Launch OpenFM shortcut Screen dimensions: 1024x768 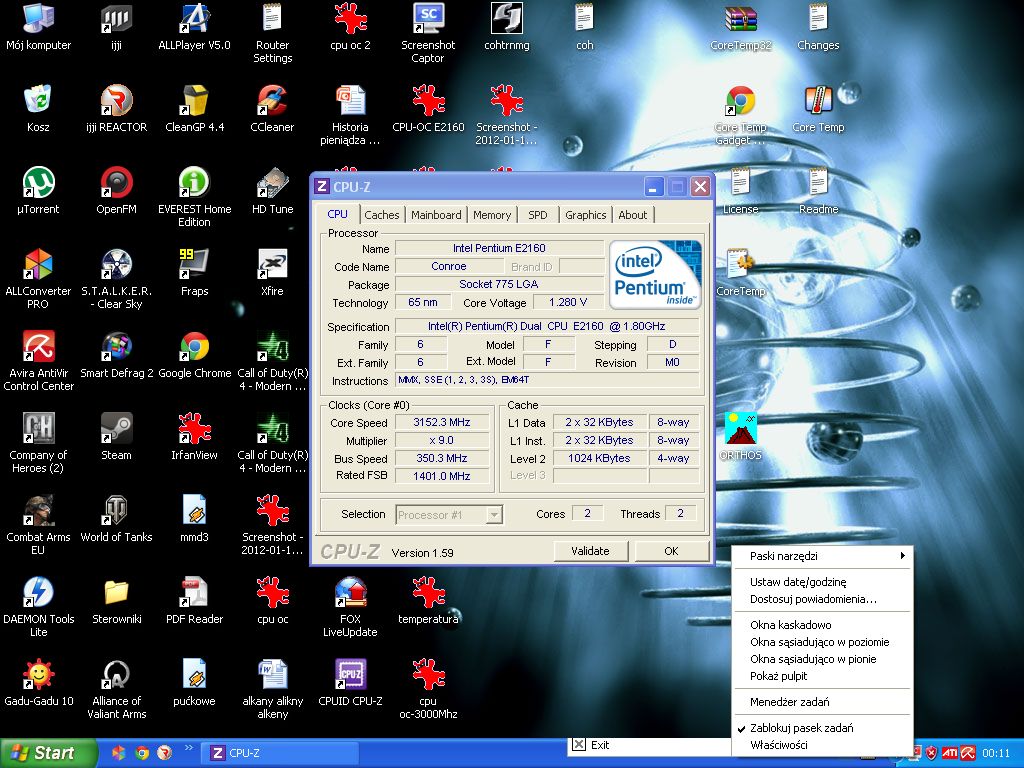[x=116, y=191]
